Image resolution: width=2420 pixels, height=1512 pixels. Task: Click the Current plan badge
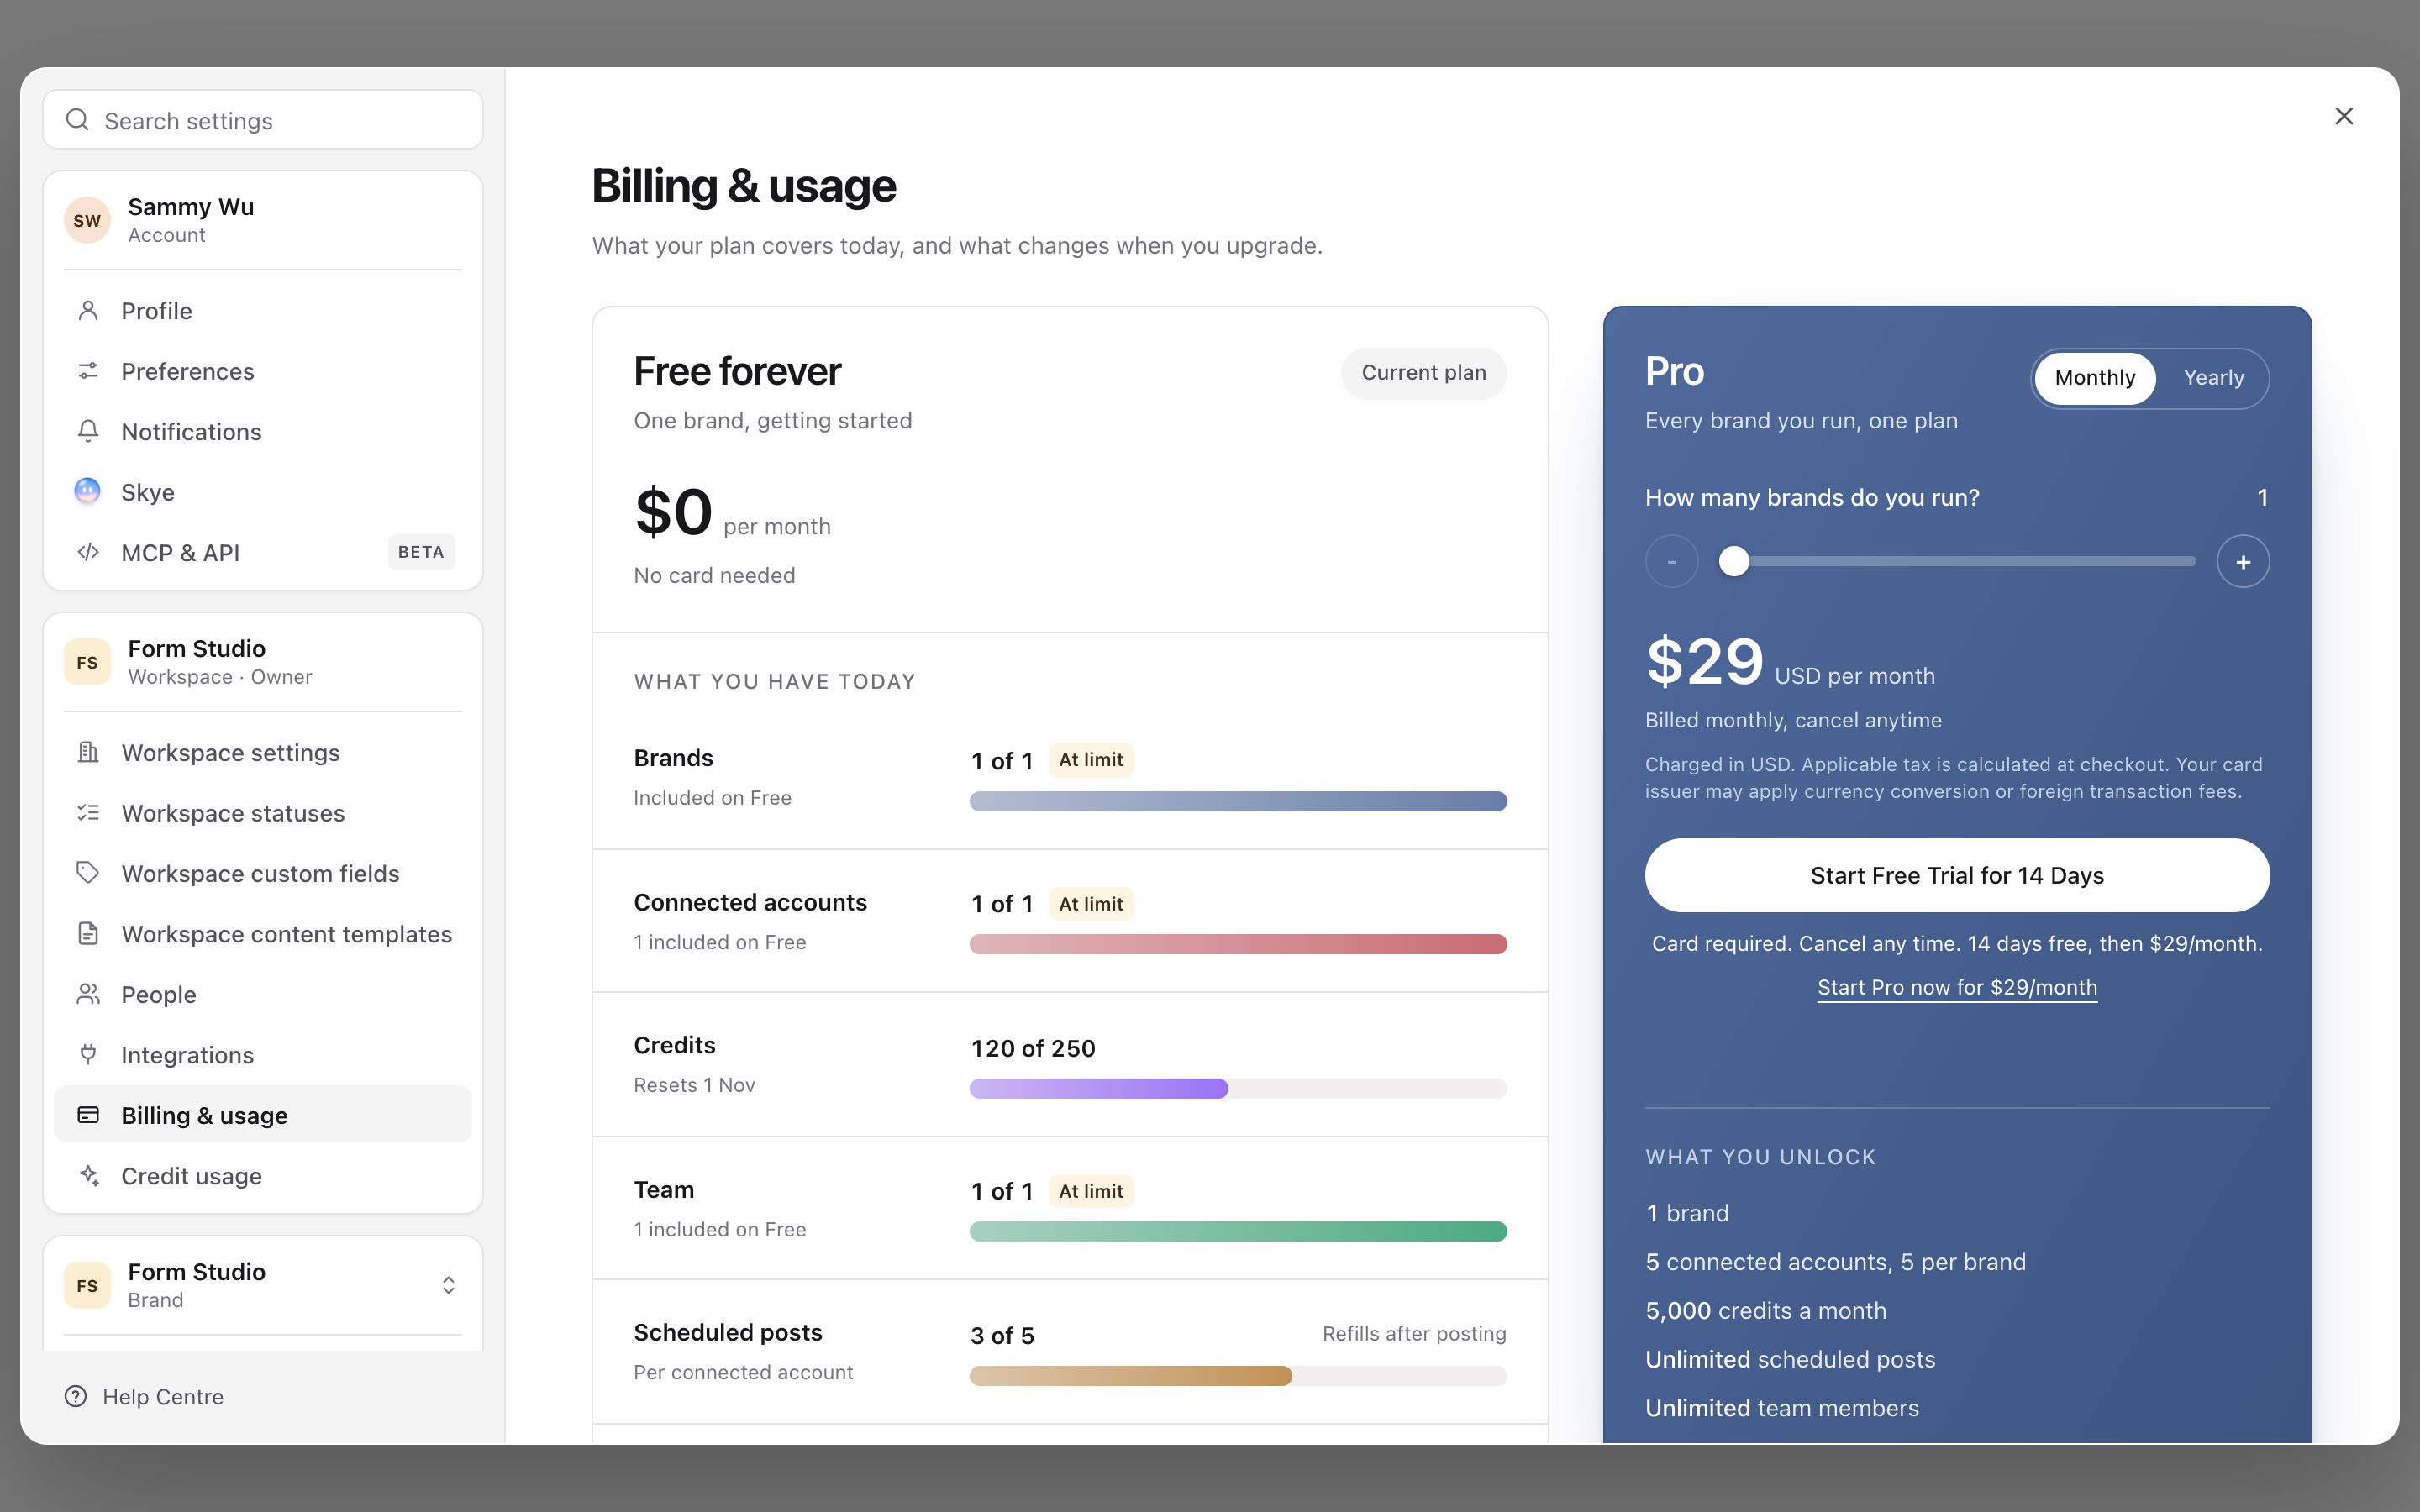(x=1424, y=373)
